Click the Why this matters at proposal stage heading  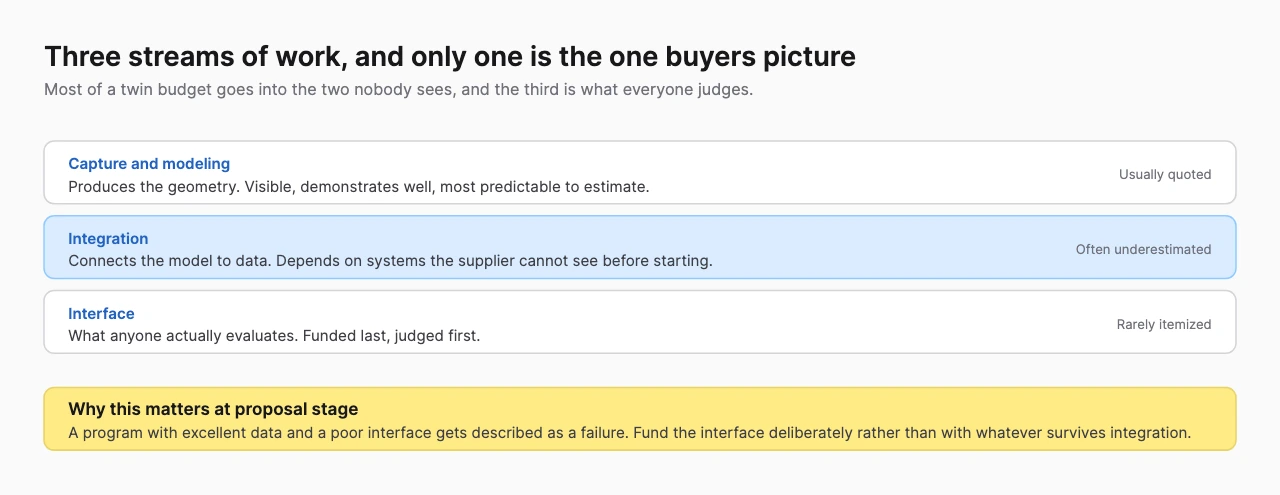(213, 409)
